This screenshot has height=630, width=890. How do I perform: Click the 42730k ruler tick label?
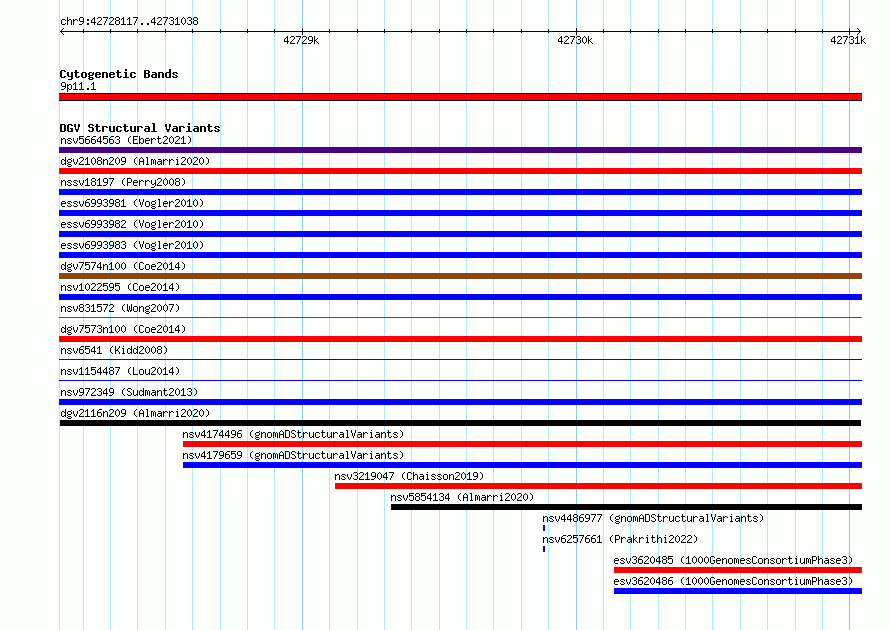click(575, 40)
